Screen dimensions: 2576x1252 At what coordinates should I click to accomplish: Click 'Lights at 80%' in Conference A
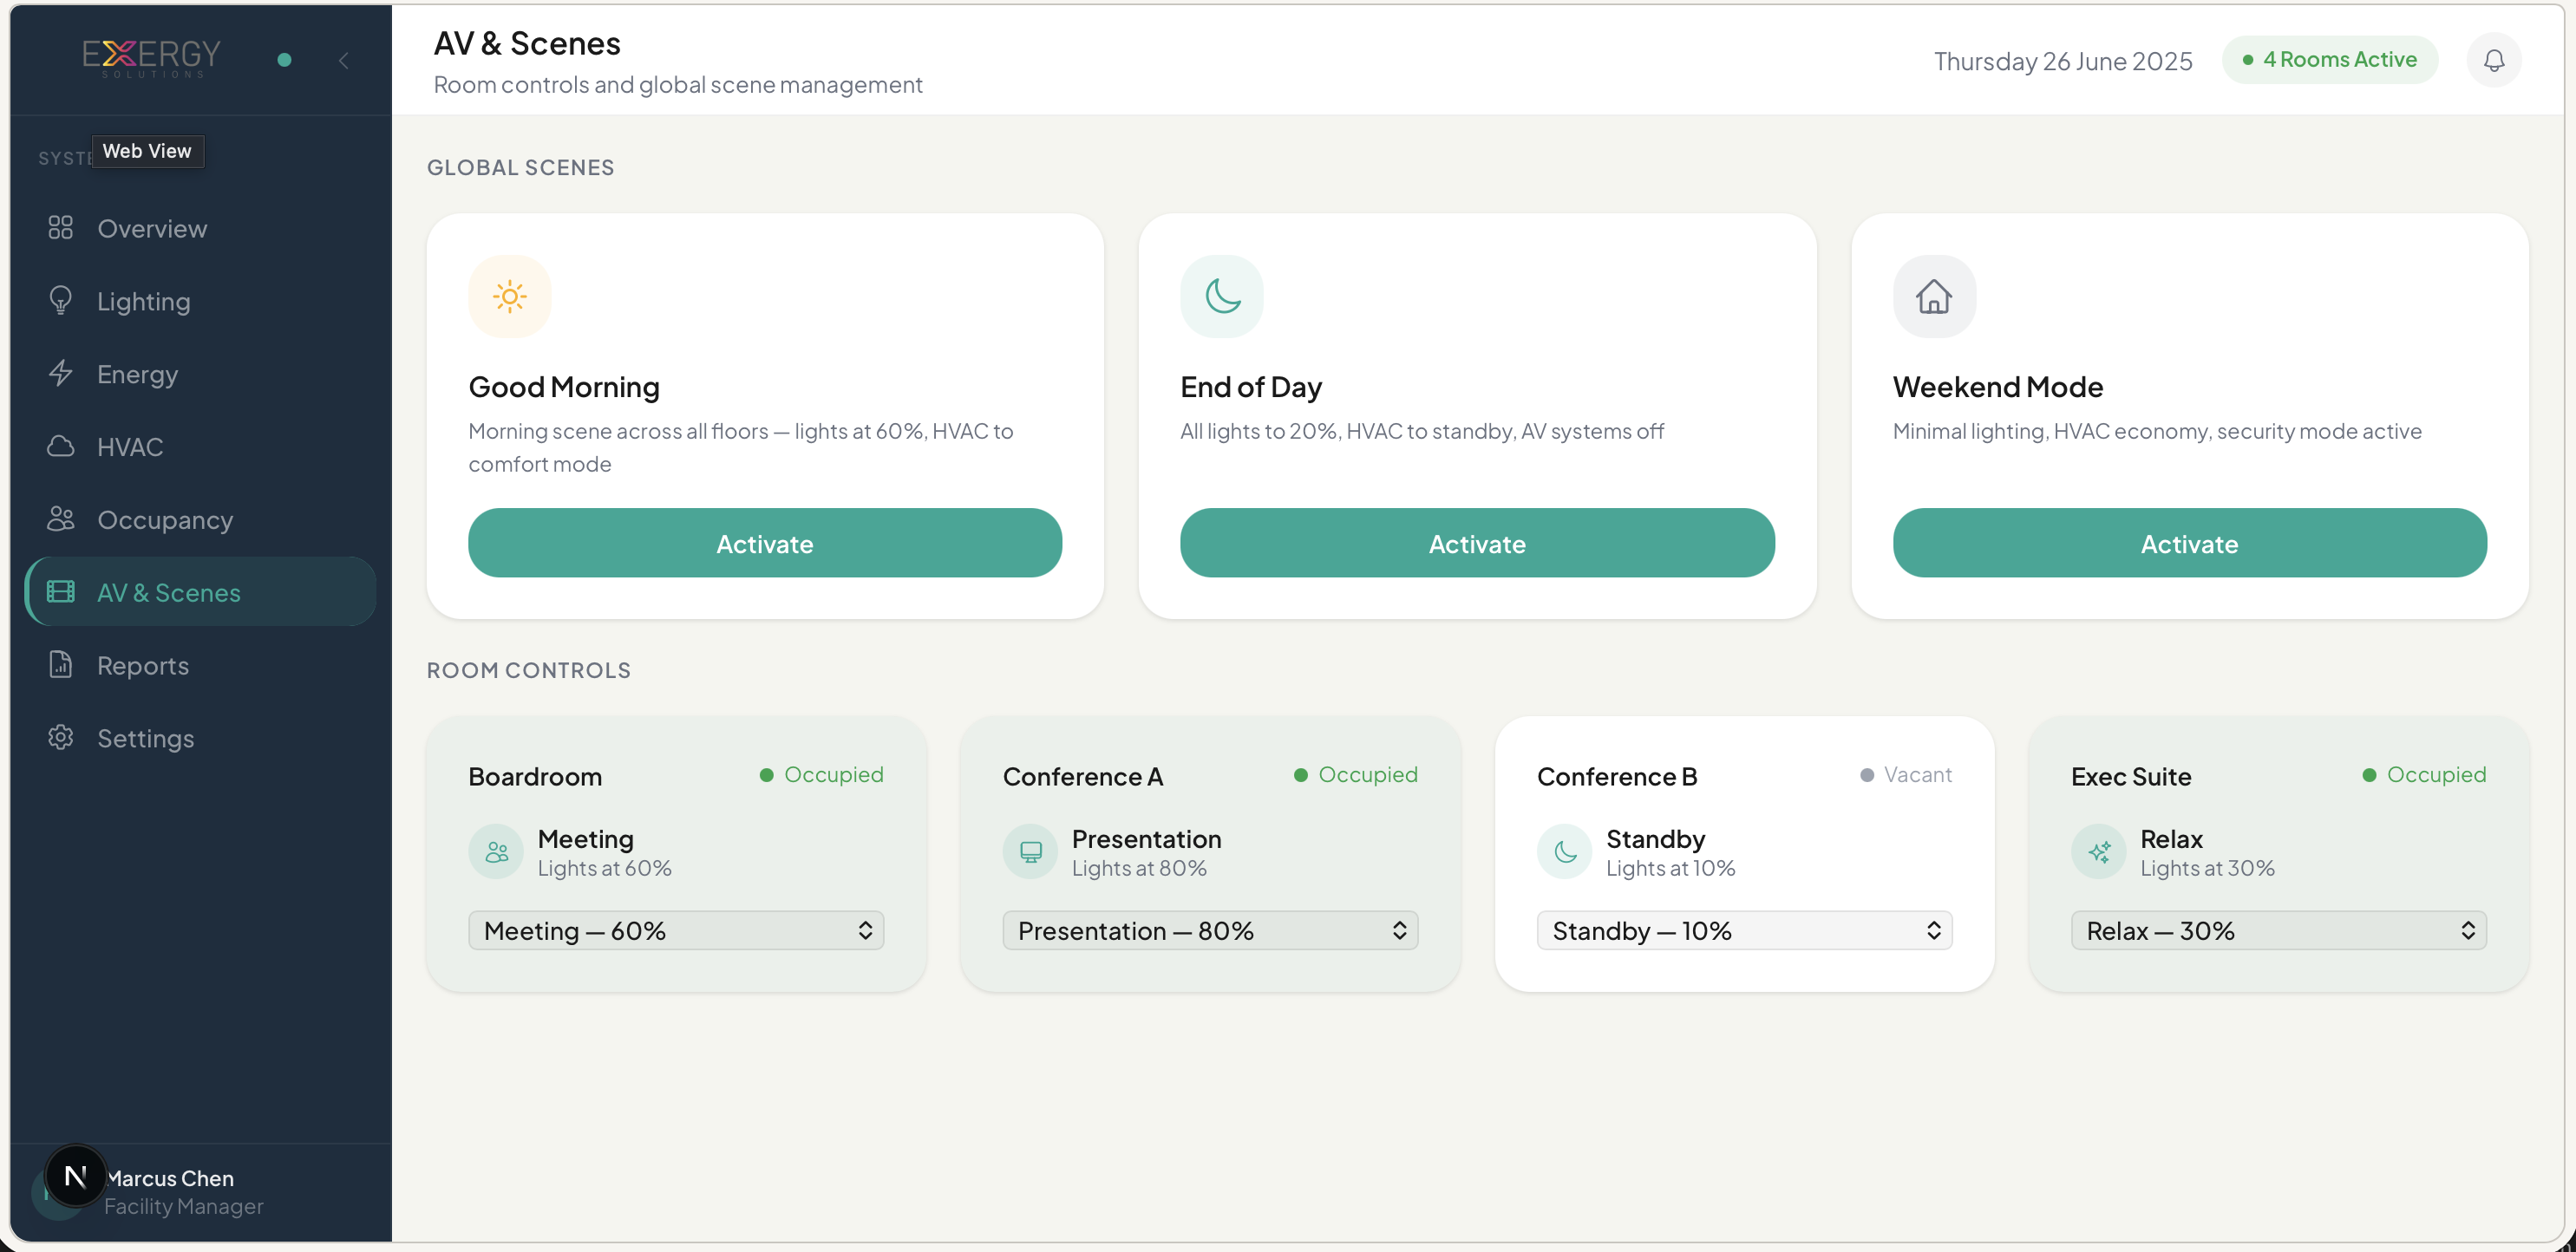pyautogui.click(x=1140, y=868)
